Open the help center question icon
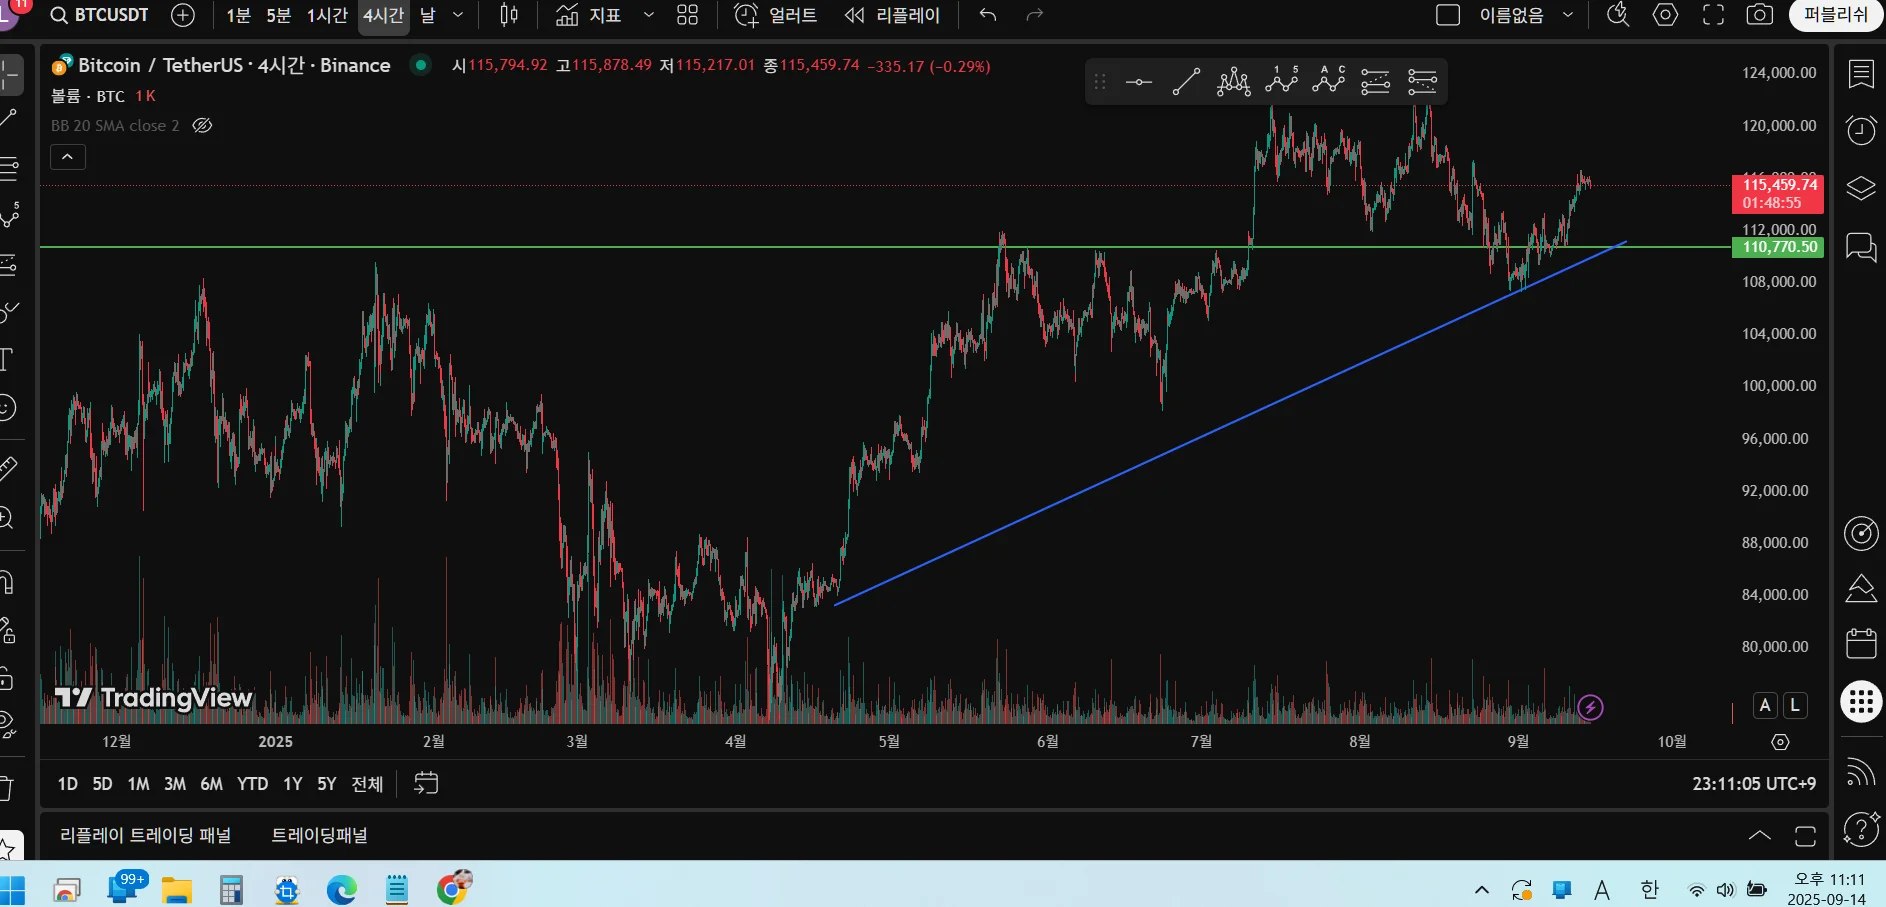 point(1861,829)
